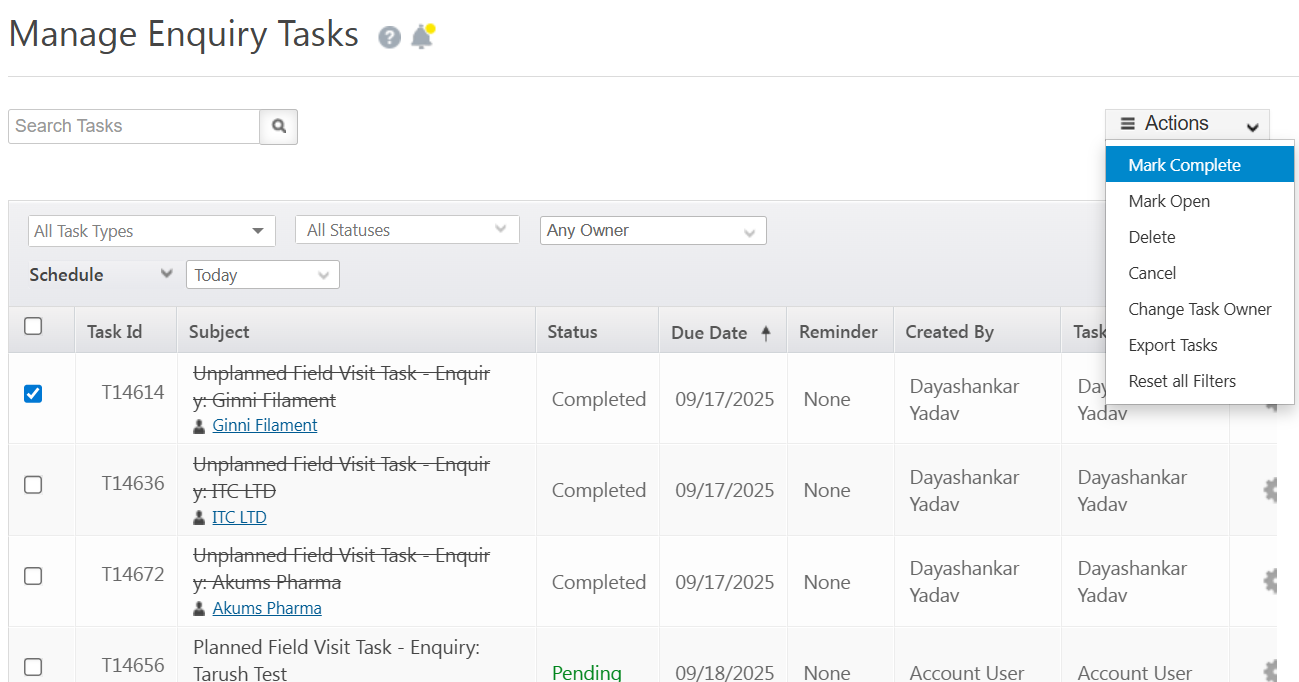Select Mark Complete from Actions menu
This screenshot has height=682, width=1299.
[1184, 165]
